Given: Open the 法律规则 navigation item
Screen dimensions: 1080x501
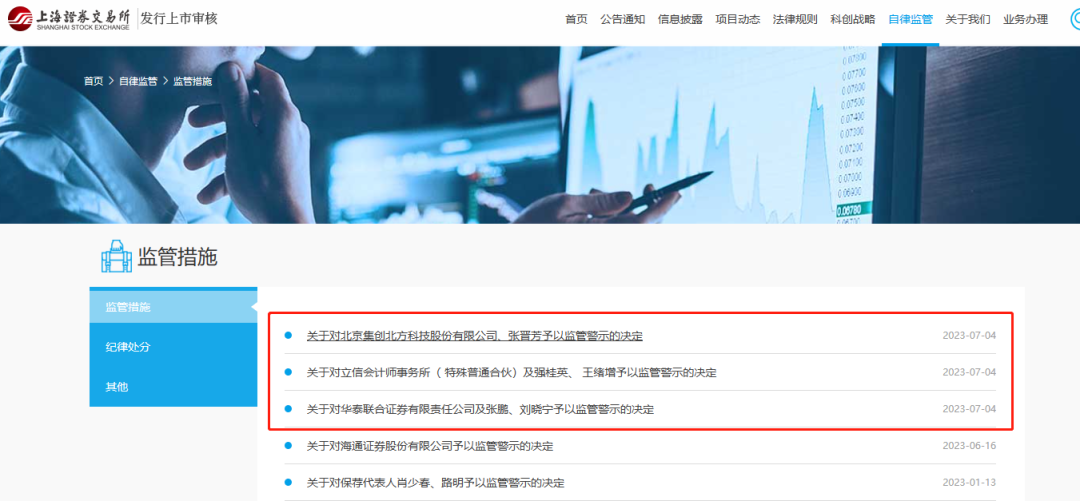Looking at the screenshot, I should [795, 19].
